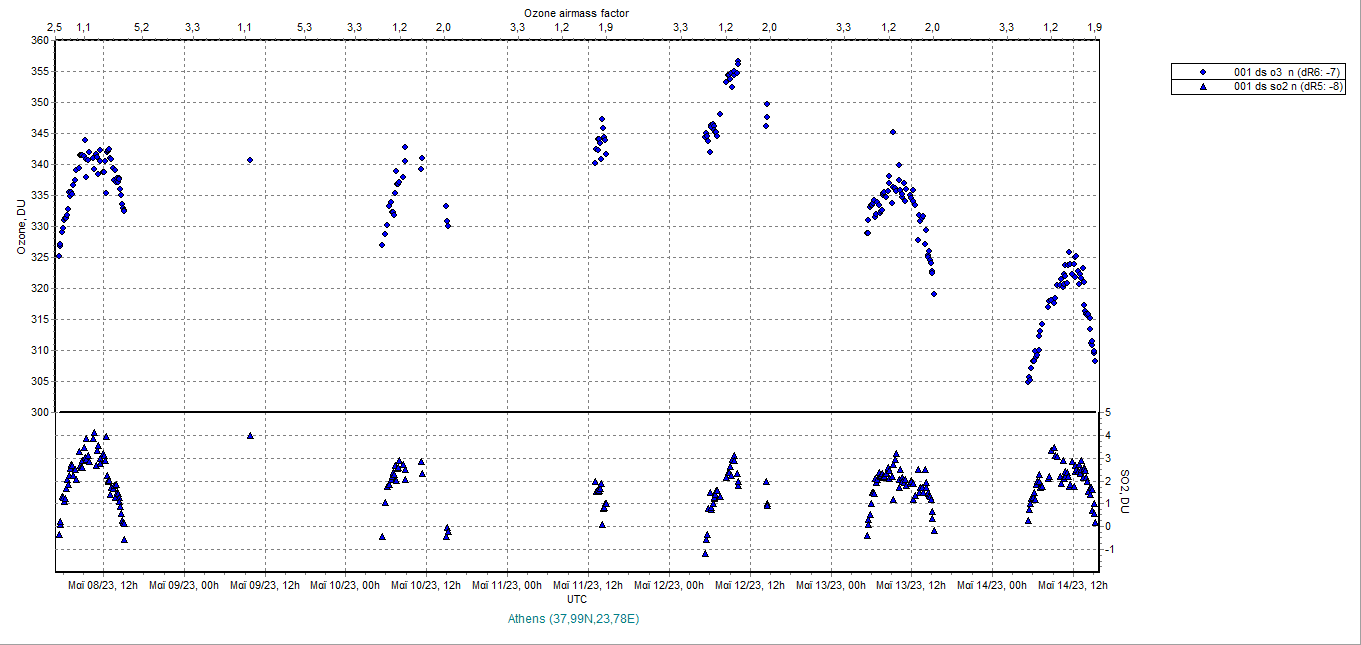Viewport: 1361px width, 645px height.
Task: Open the Athens (37,99N,23,78E) station label
Action: pos(573,619)
